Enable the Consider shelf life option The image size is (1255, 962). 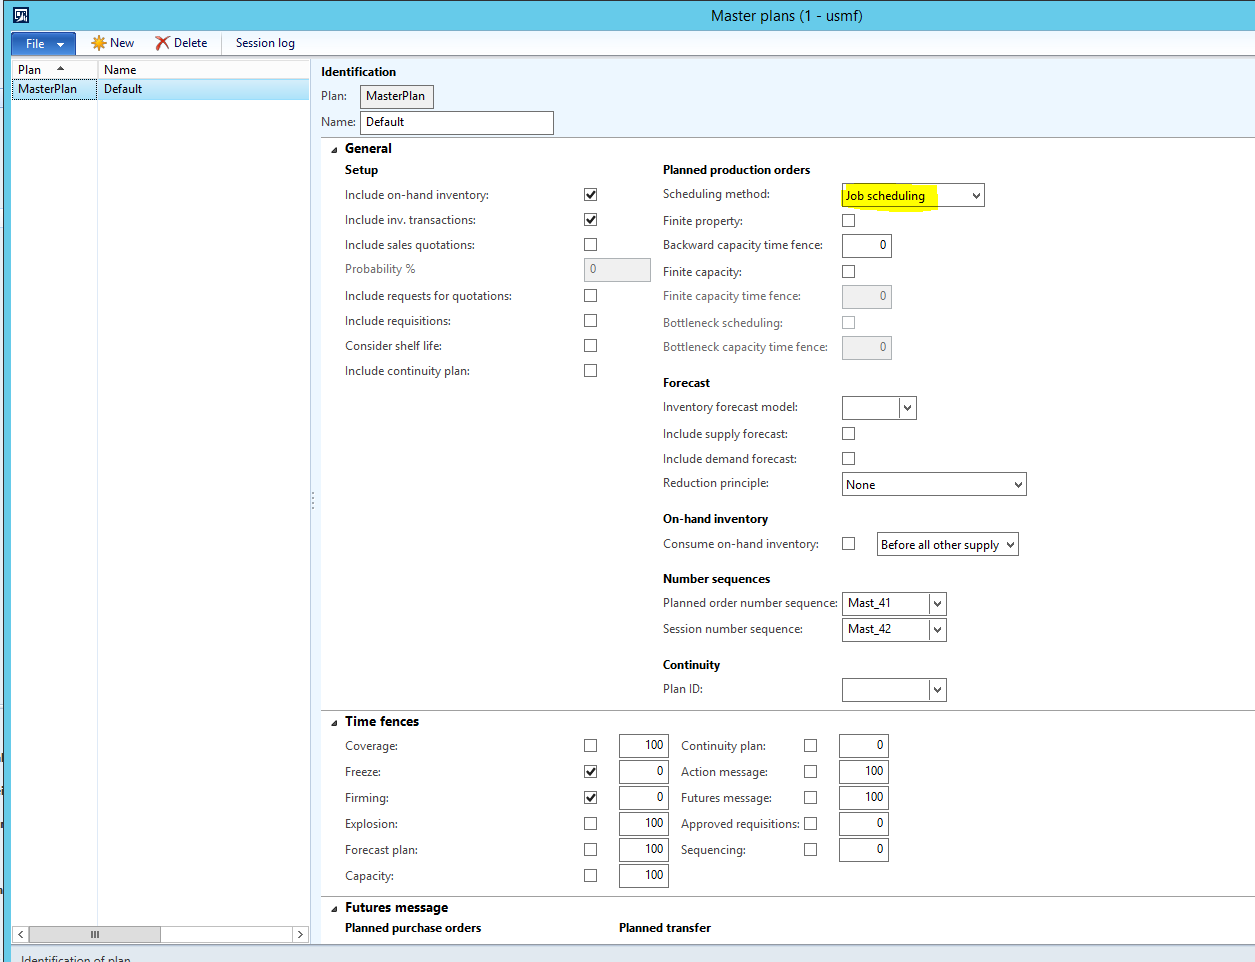point(590,345)
